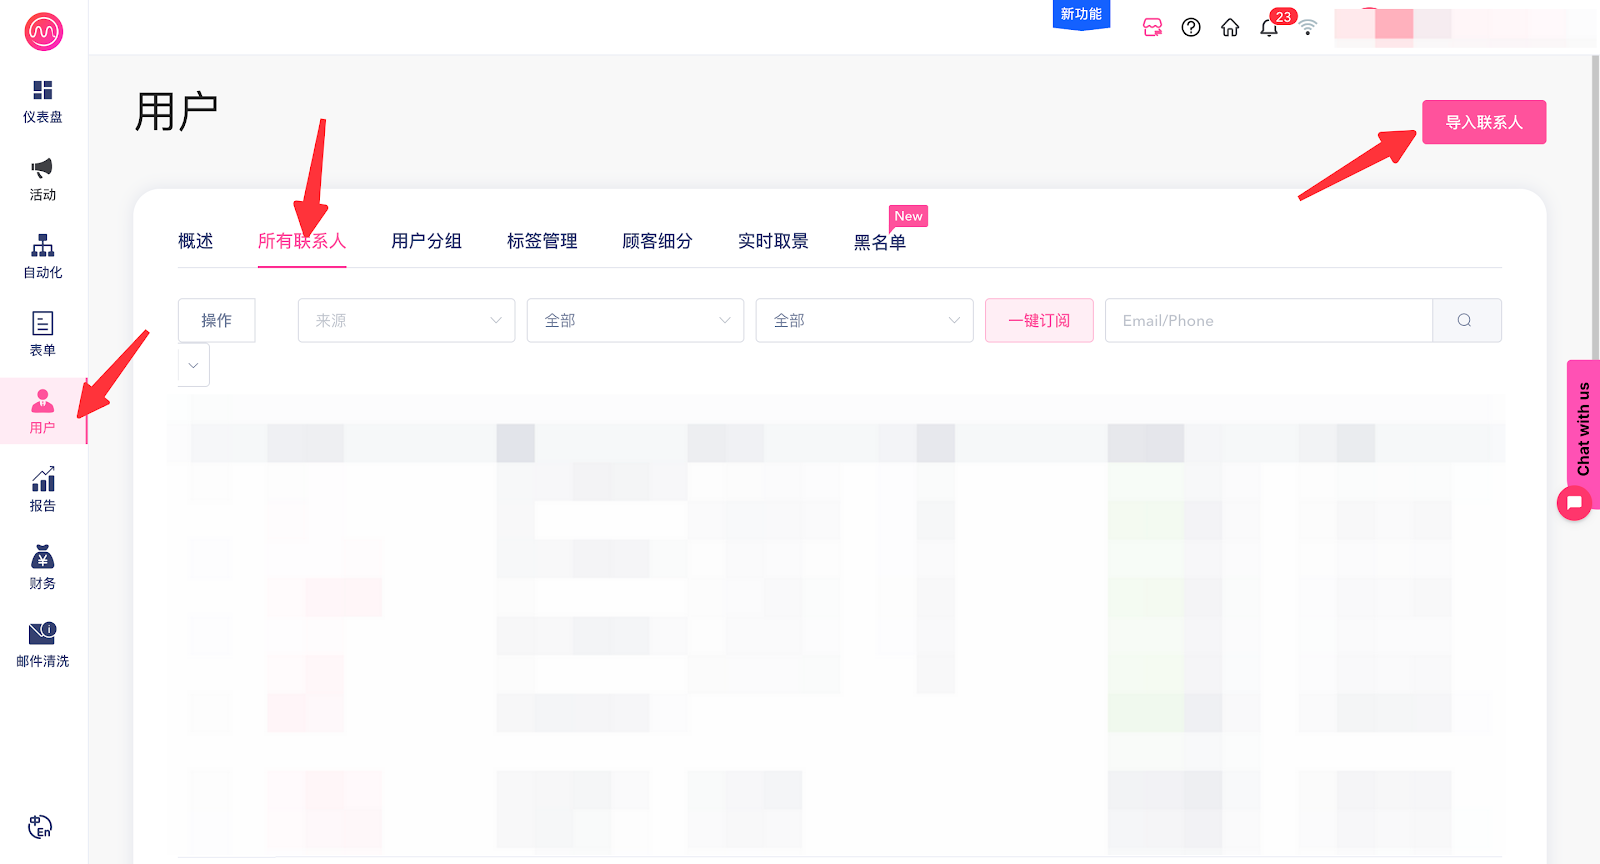The width and height of the screenshot is (1600, 864).
Task: Focus the Email/Phone search field
Action: [x=1268, y=321]
